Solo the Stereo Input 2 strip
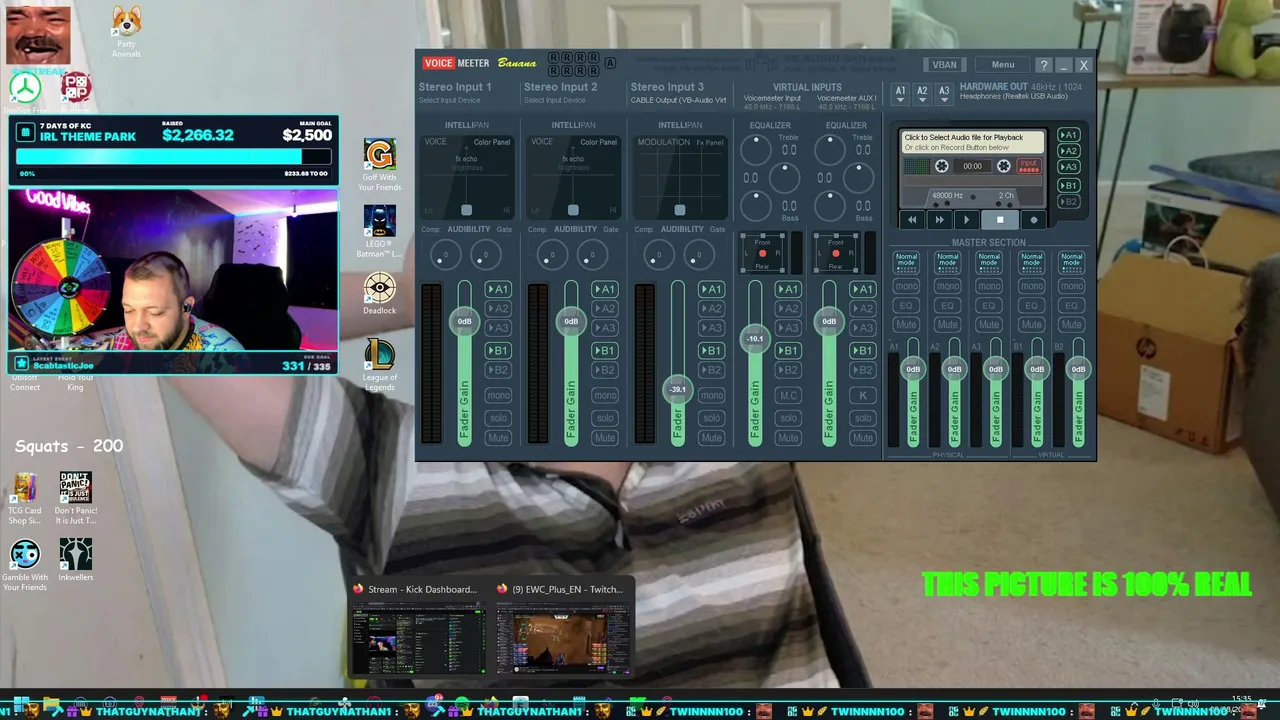 coord(604,418)
